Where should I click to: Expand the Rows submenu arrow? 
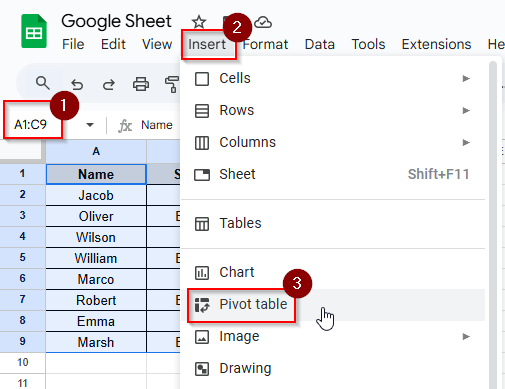[466, 110]
